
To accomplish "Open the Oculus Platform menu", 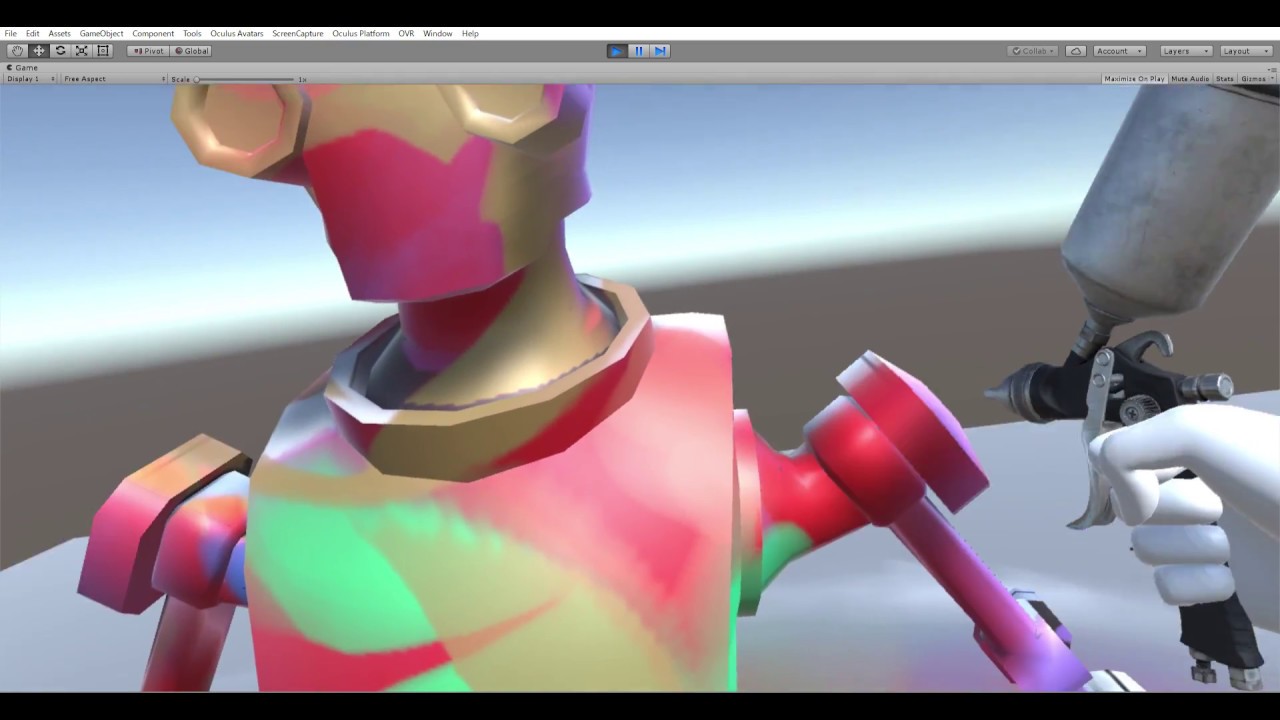I will coord(361,33).
